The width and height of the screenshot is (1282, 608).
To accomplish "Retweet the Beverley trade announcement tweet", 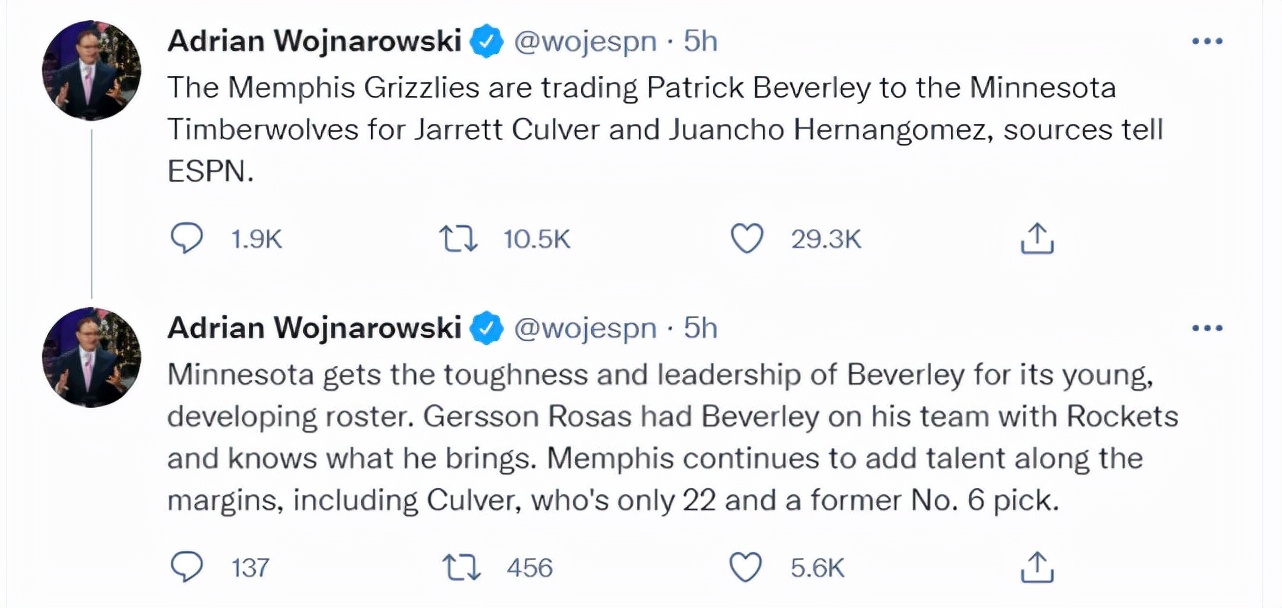I will [x=459, y=238].
